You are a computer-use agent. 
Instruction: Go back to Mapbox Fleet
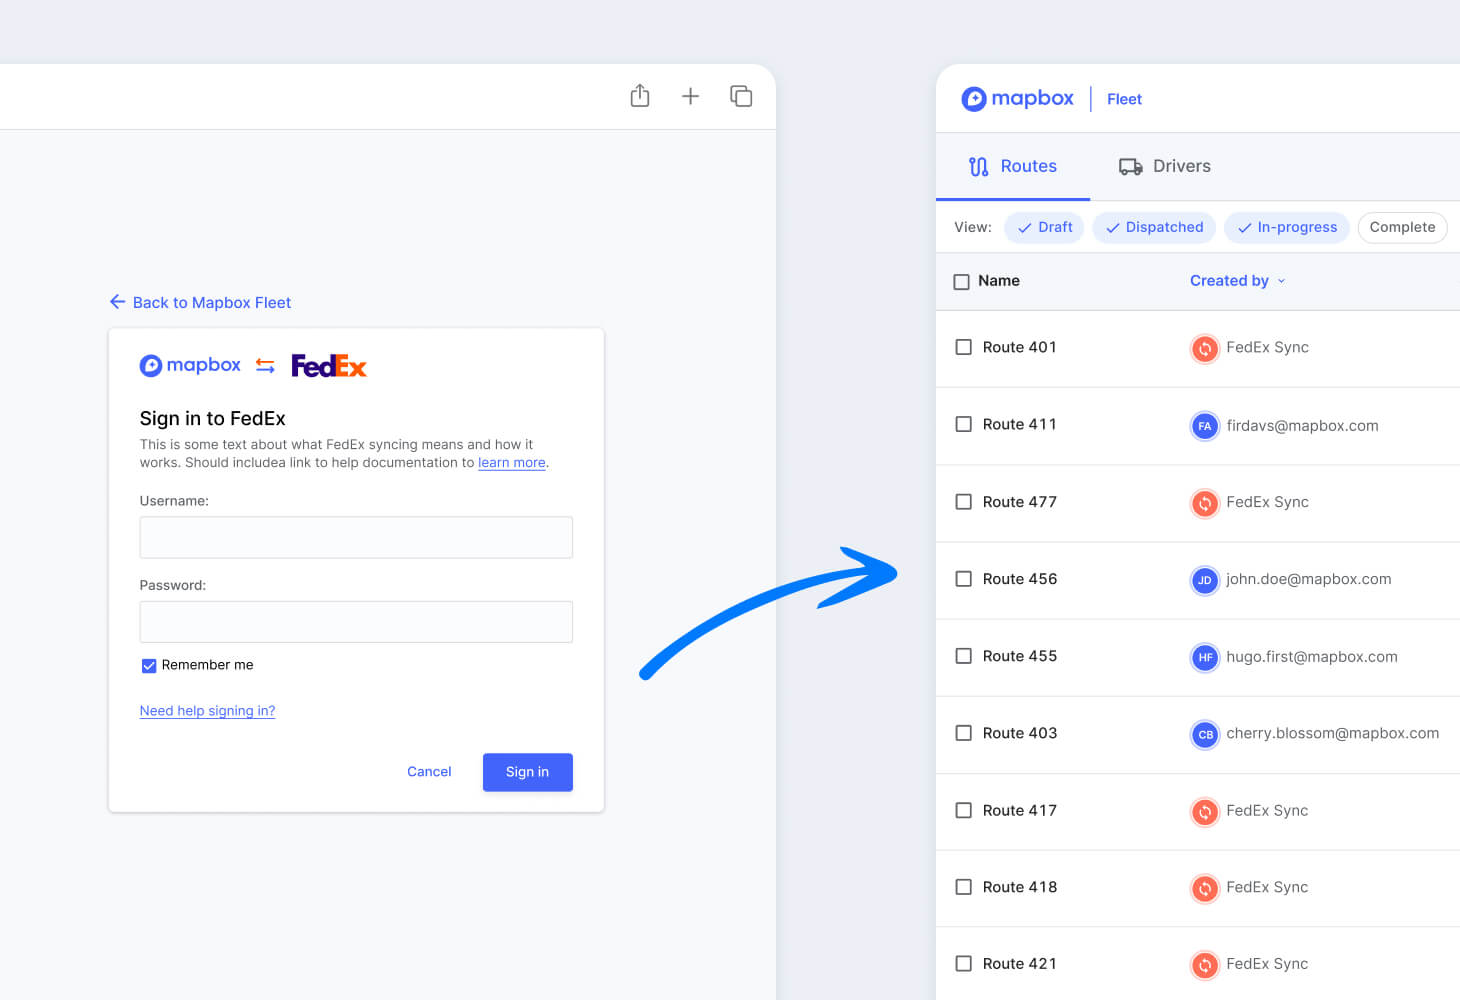(200, 302)
